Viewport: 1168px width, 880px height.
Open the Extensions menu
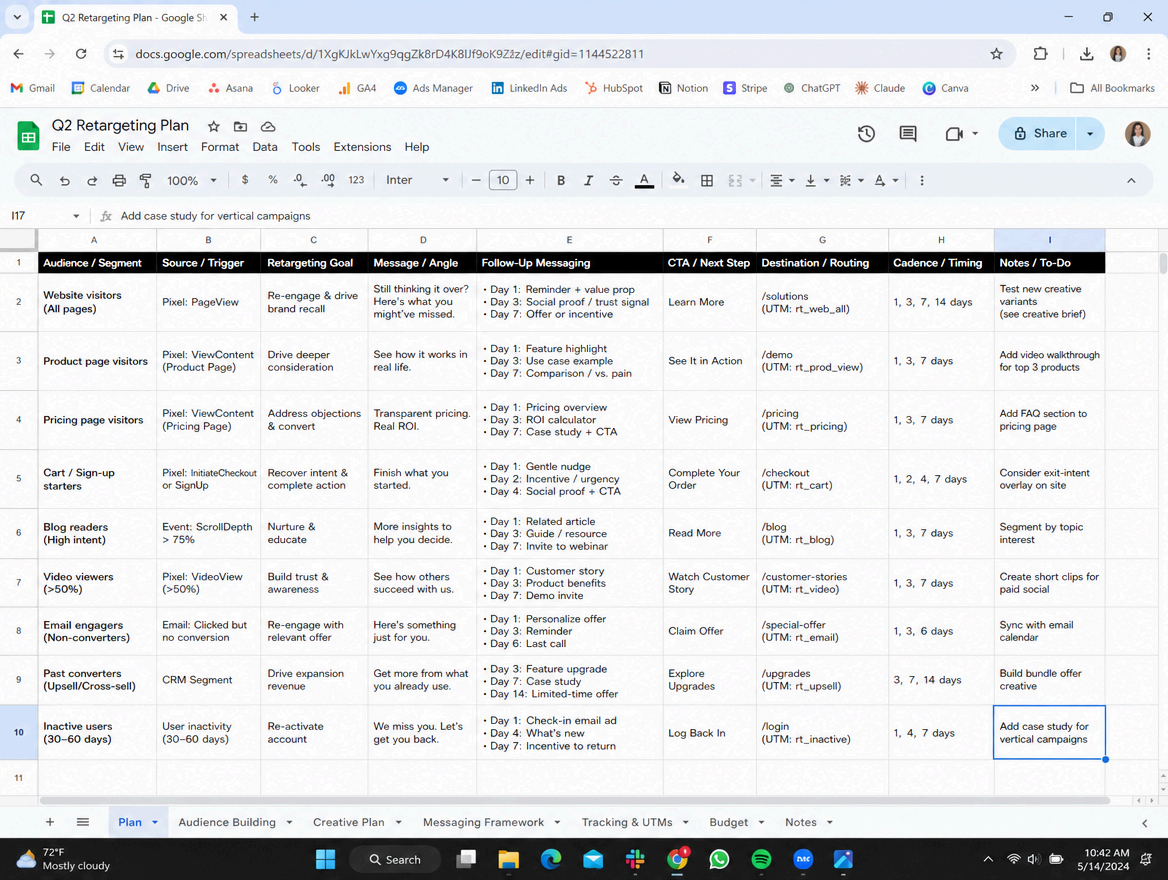click(362, 147)
